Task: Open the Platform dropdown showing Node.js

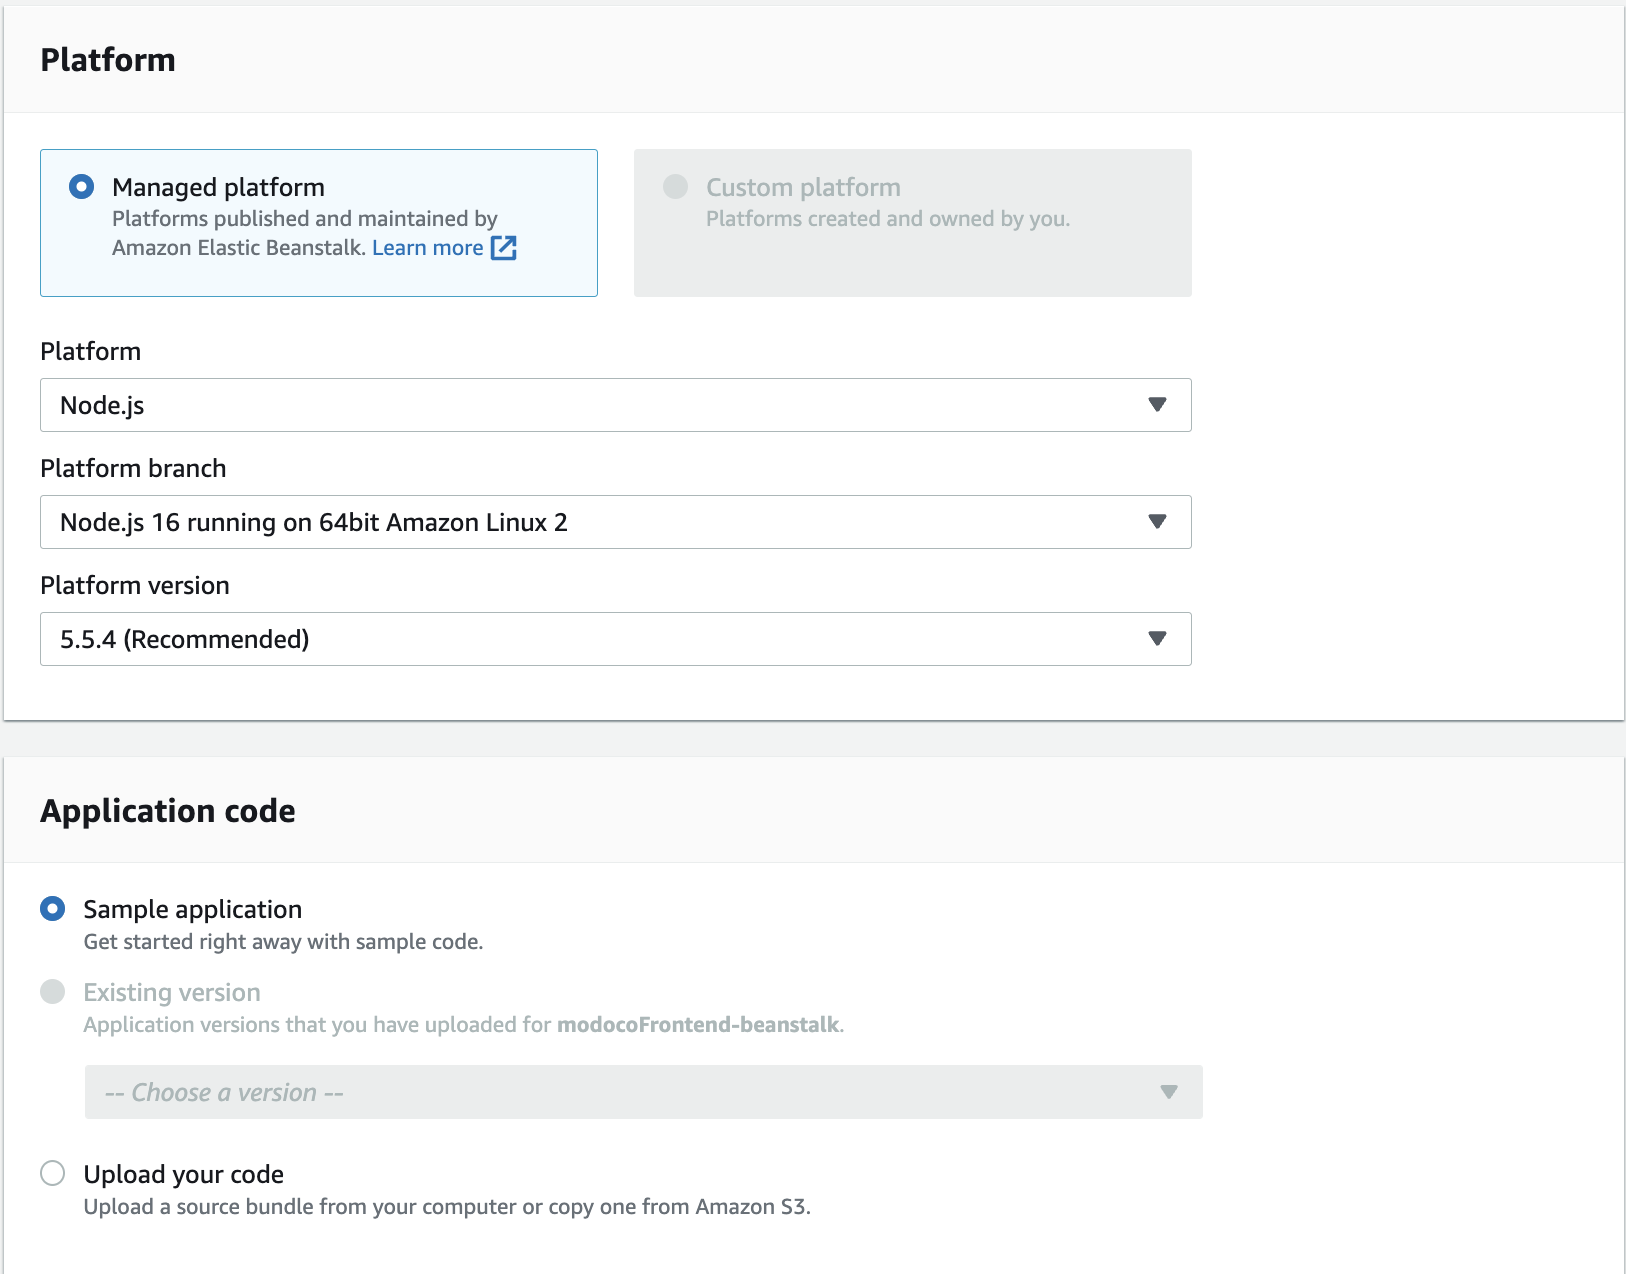Action: coord(600,405)
